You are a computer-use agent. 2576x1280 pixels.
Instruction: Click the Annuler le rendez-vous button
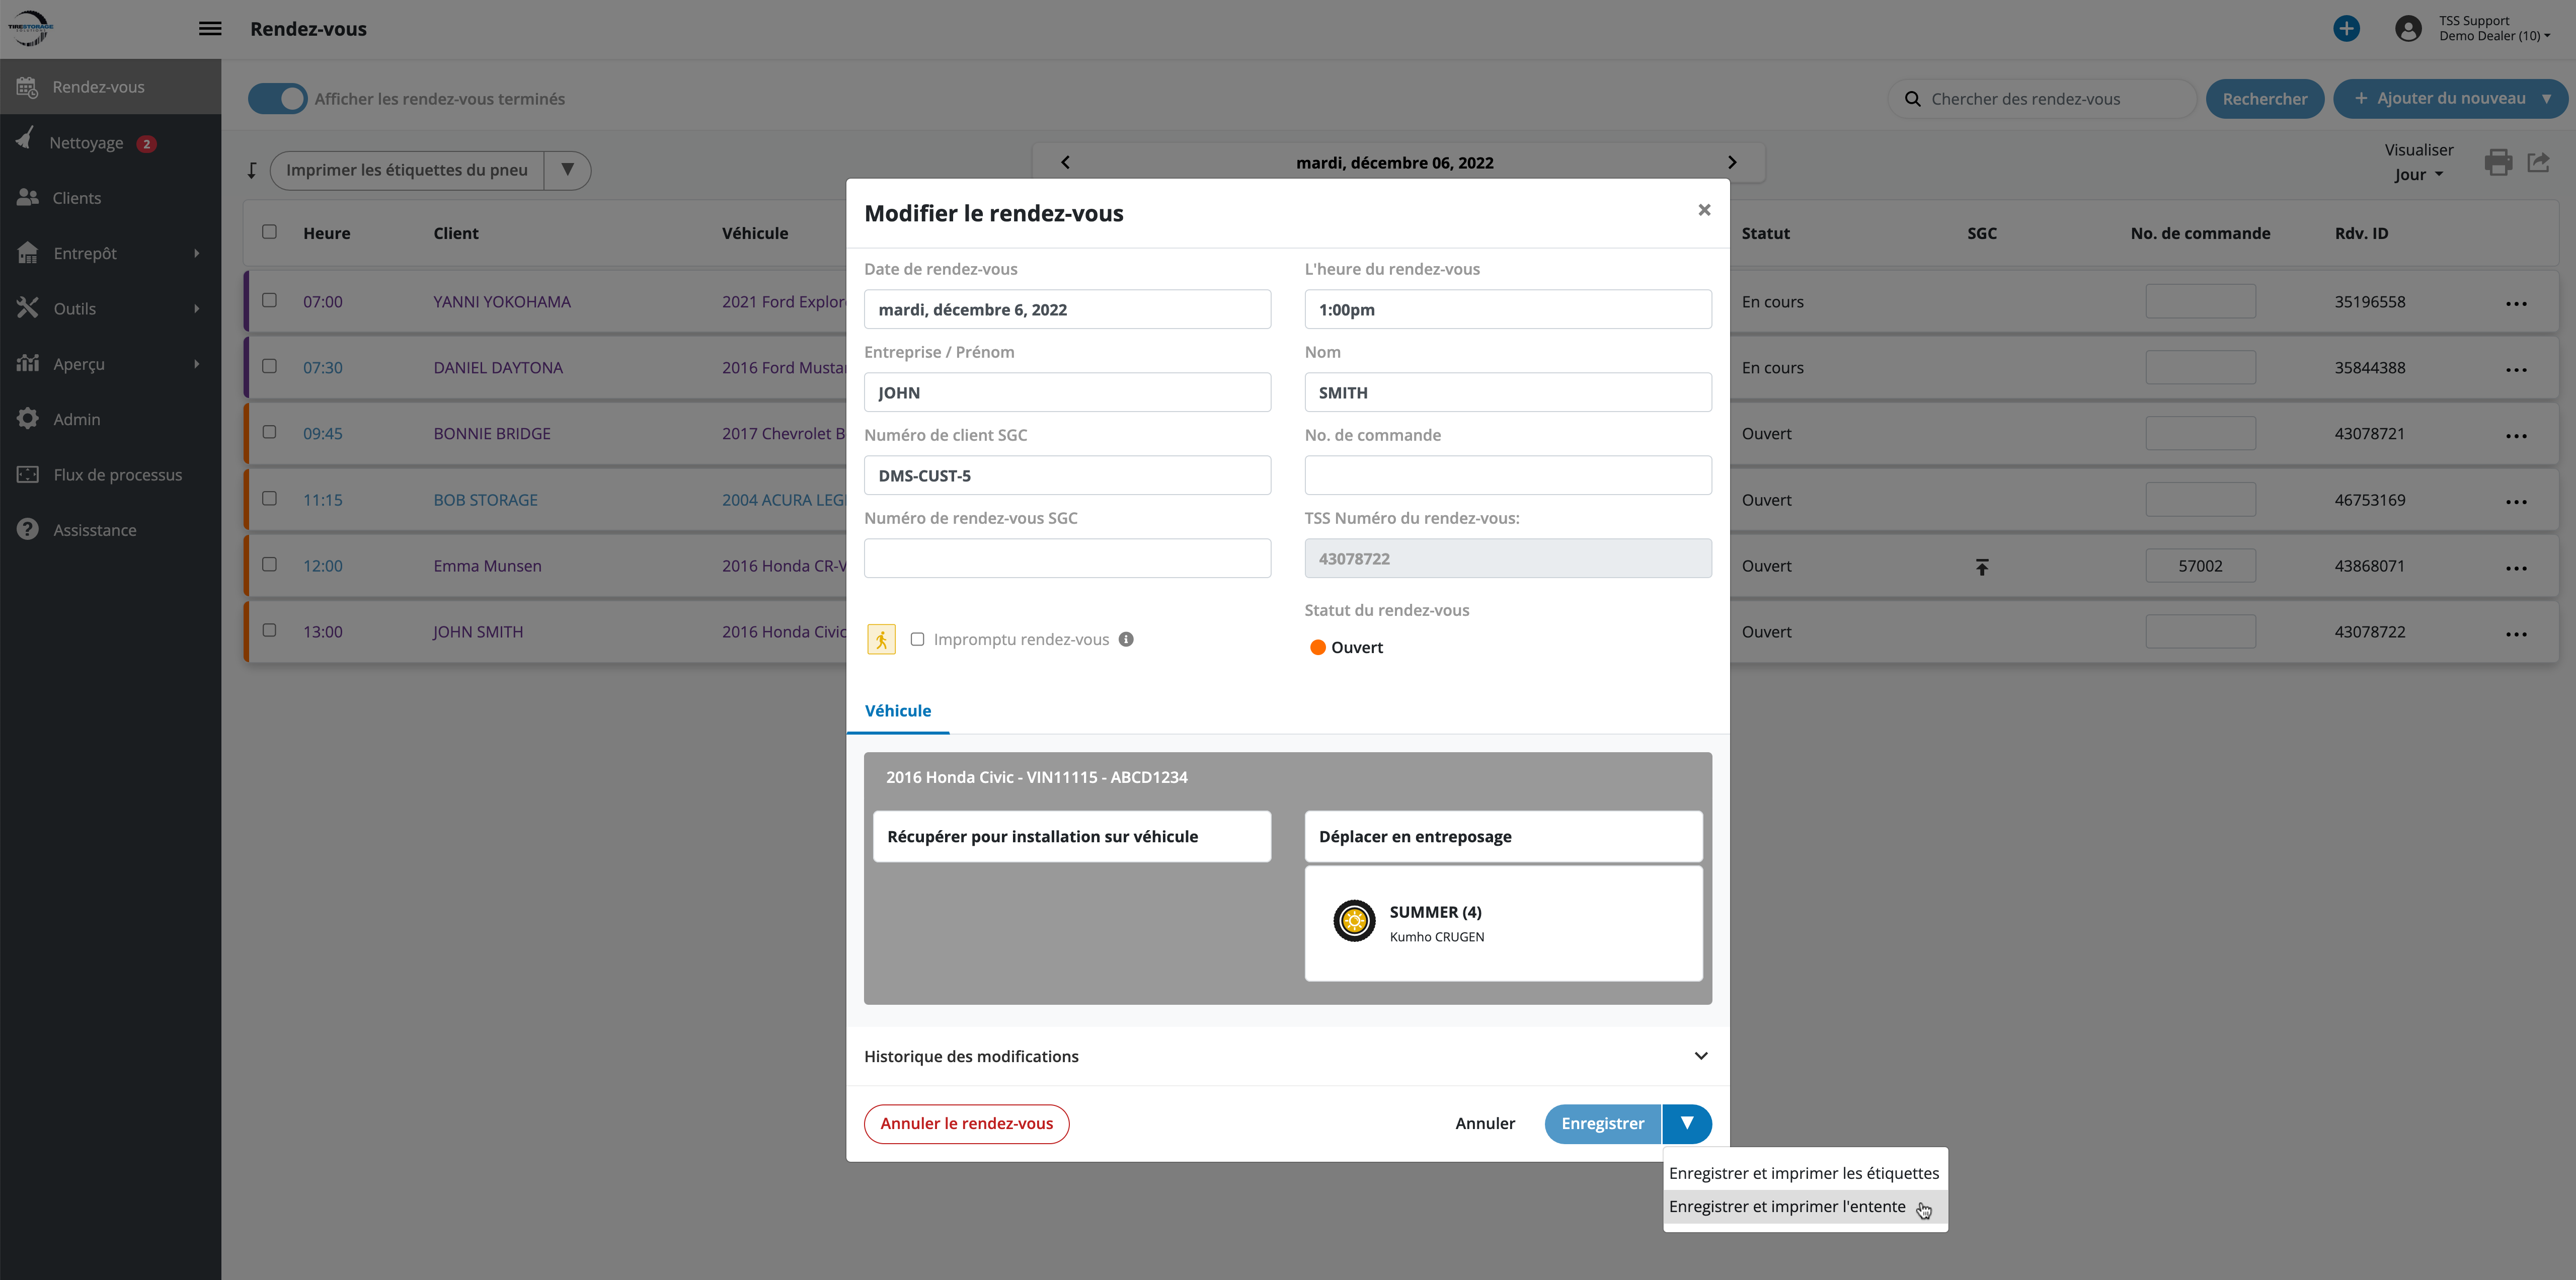966,1124
